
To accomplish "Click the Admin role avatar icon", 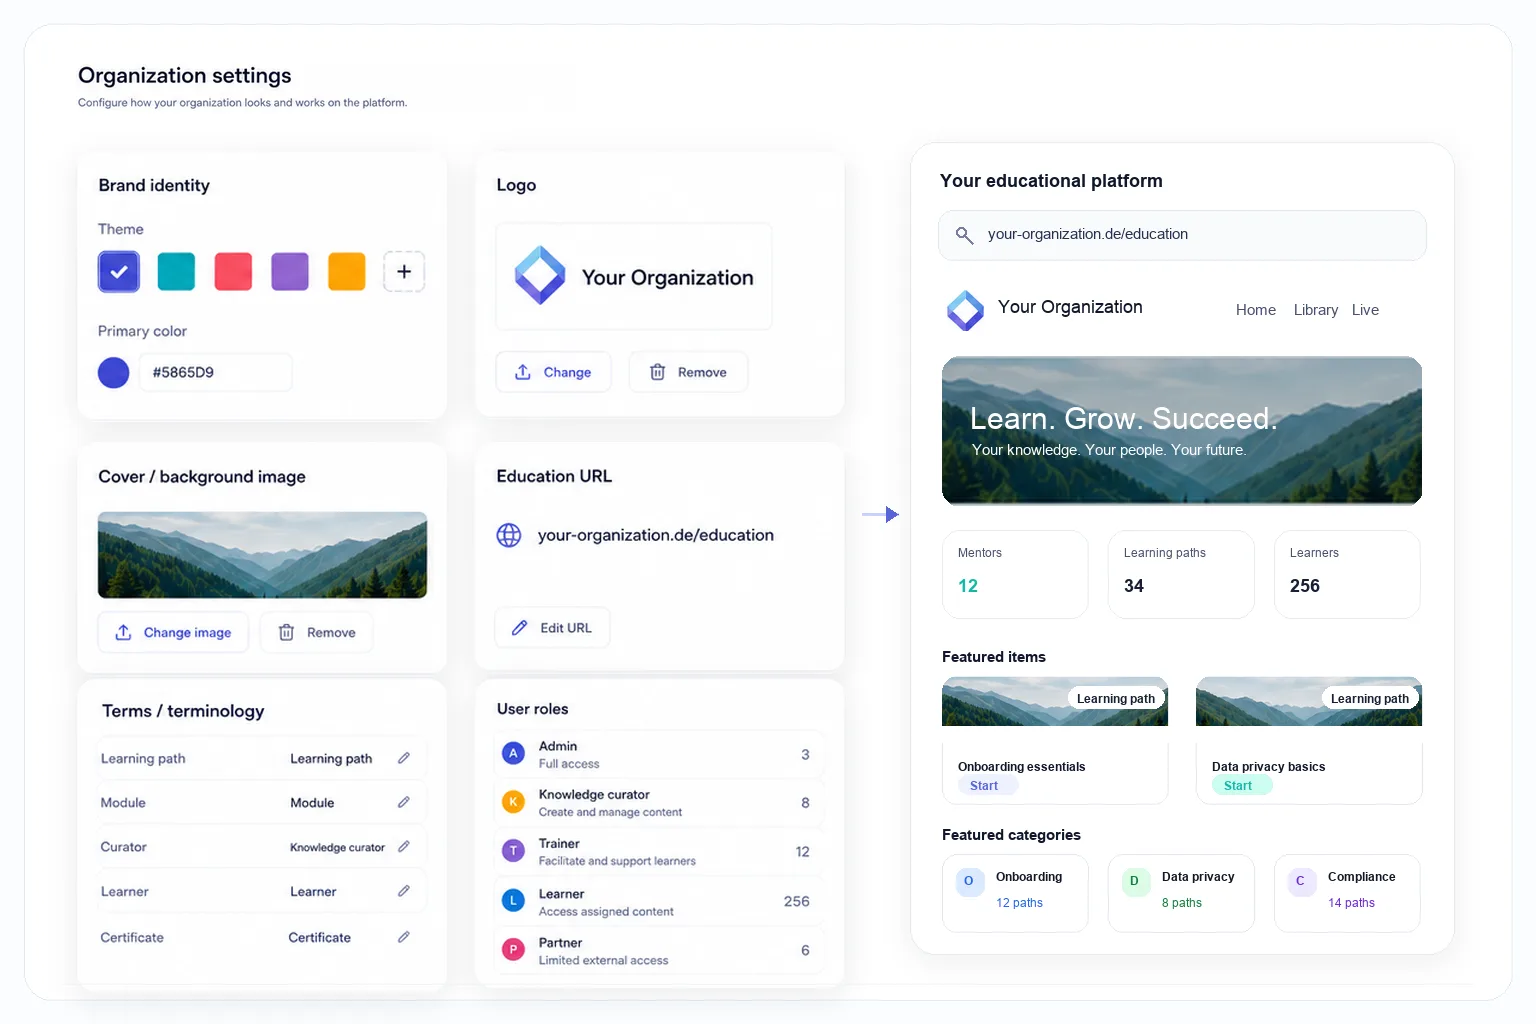I will [513, 754].
